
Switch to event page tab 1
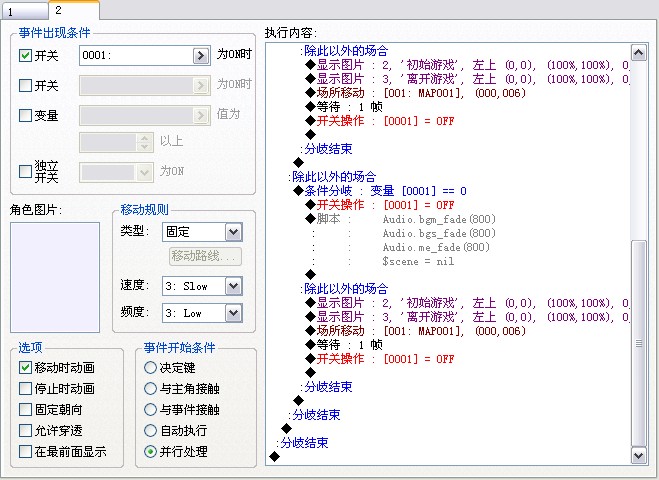24,11
